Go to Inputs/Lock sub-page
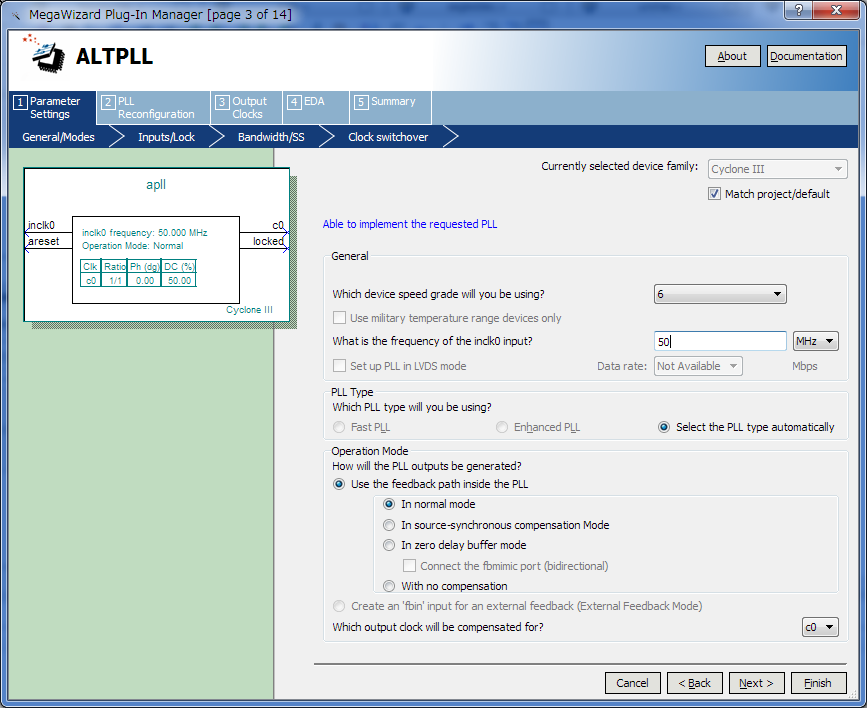867x708 pixels. tap(166, 137)
